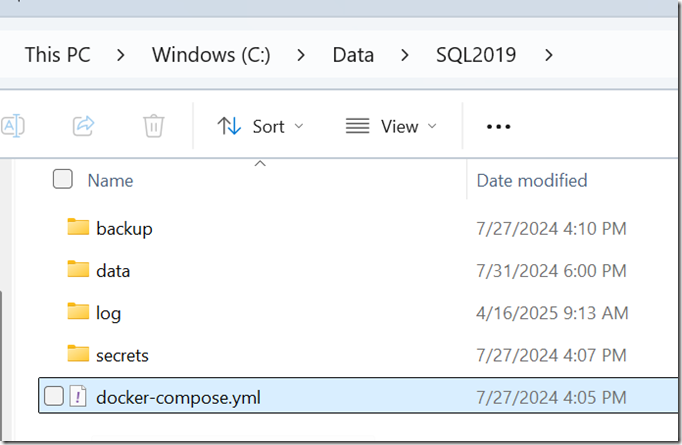This screenshot has height=445, width=682.
Task: Sort by the Date modified column header
Action: point(532,180)
